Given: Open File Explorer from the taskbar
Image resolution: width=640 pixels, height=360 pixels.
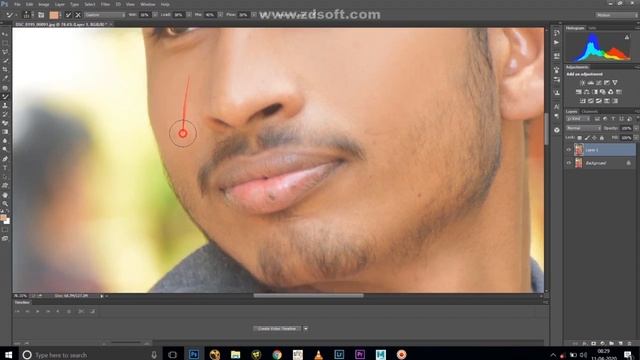Looking at the screenshot, I should (235, 354).
